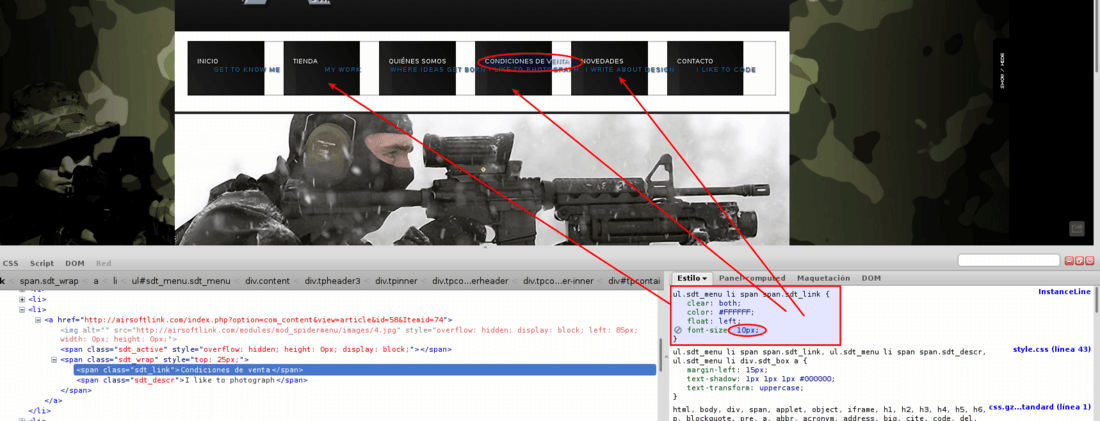Collapse the <a href> node
The image size is (1100, 421).
38,320
